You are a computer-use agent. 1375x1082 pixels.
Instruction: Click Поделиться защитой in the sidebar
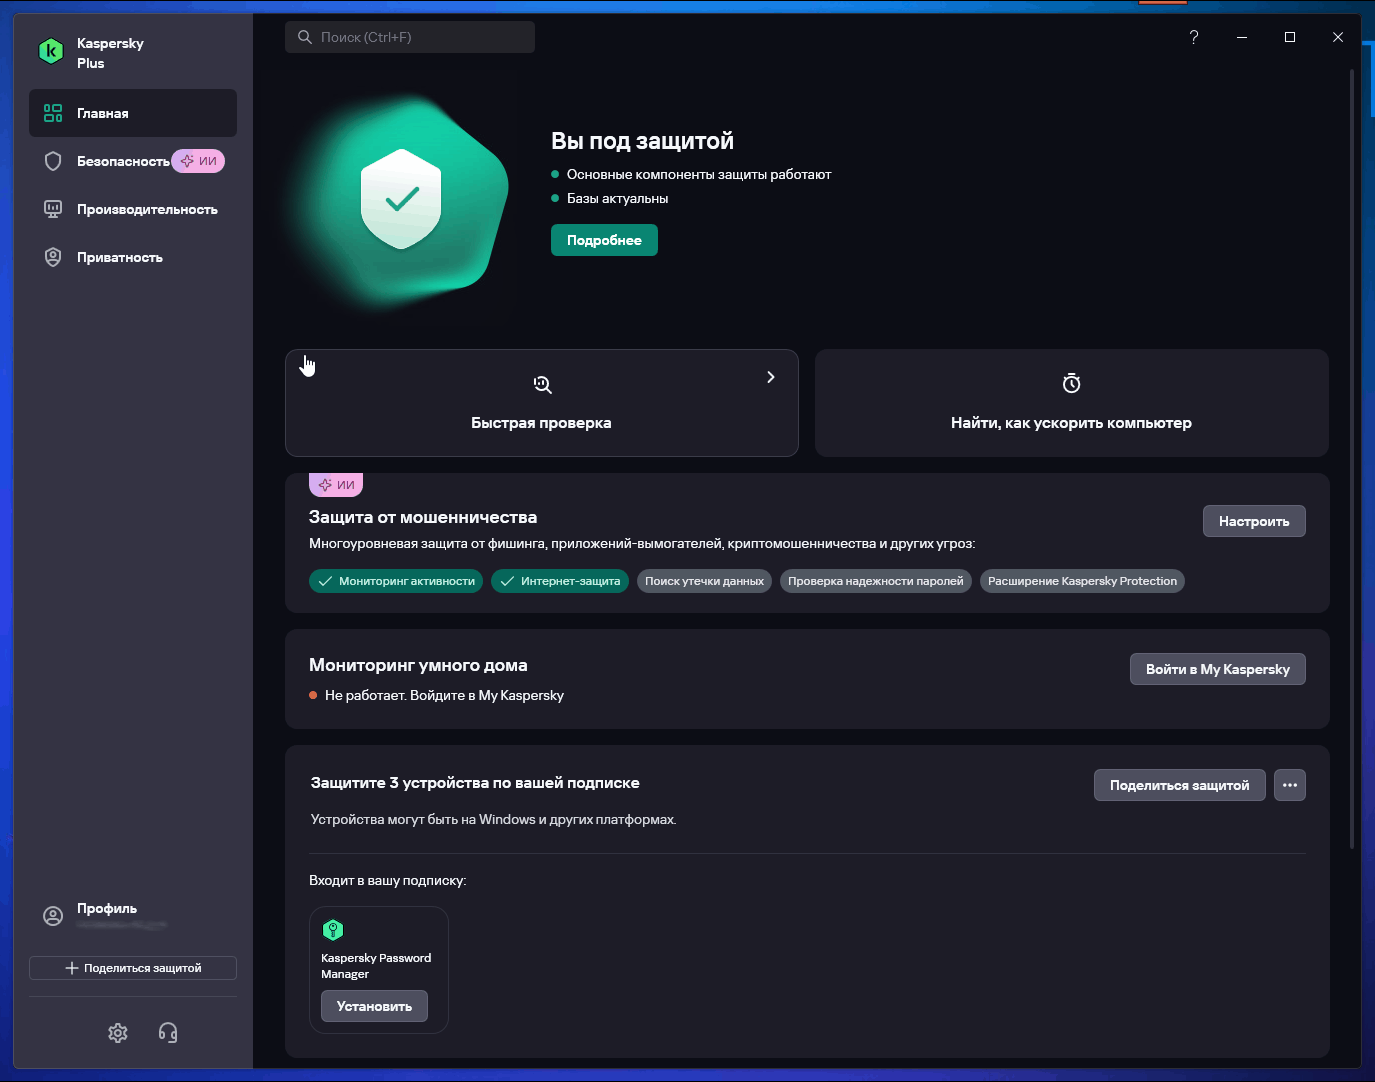133,968
